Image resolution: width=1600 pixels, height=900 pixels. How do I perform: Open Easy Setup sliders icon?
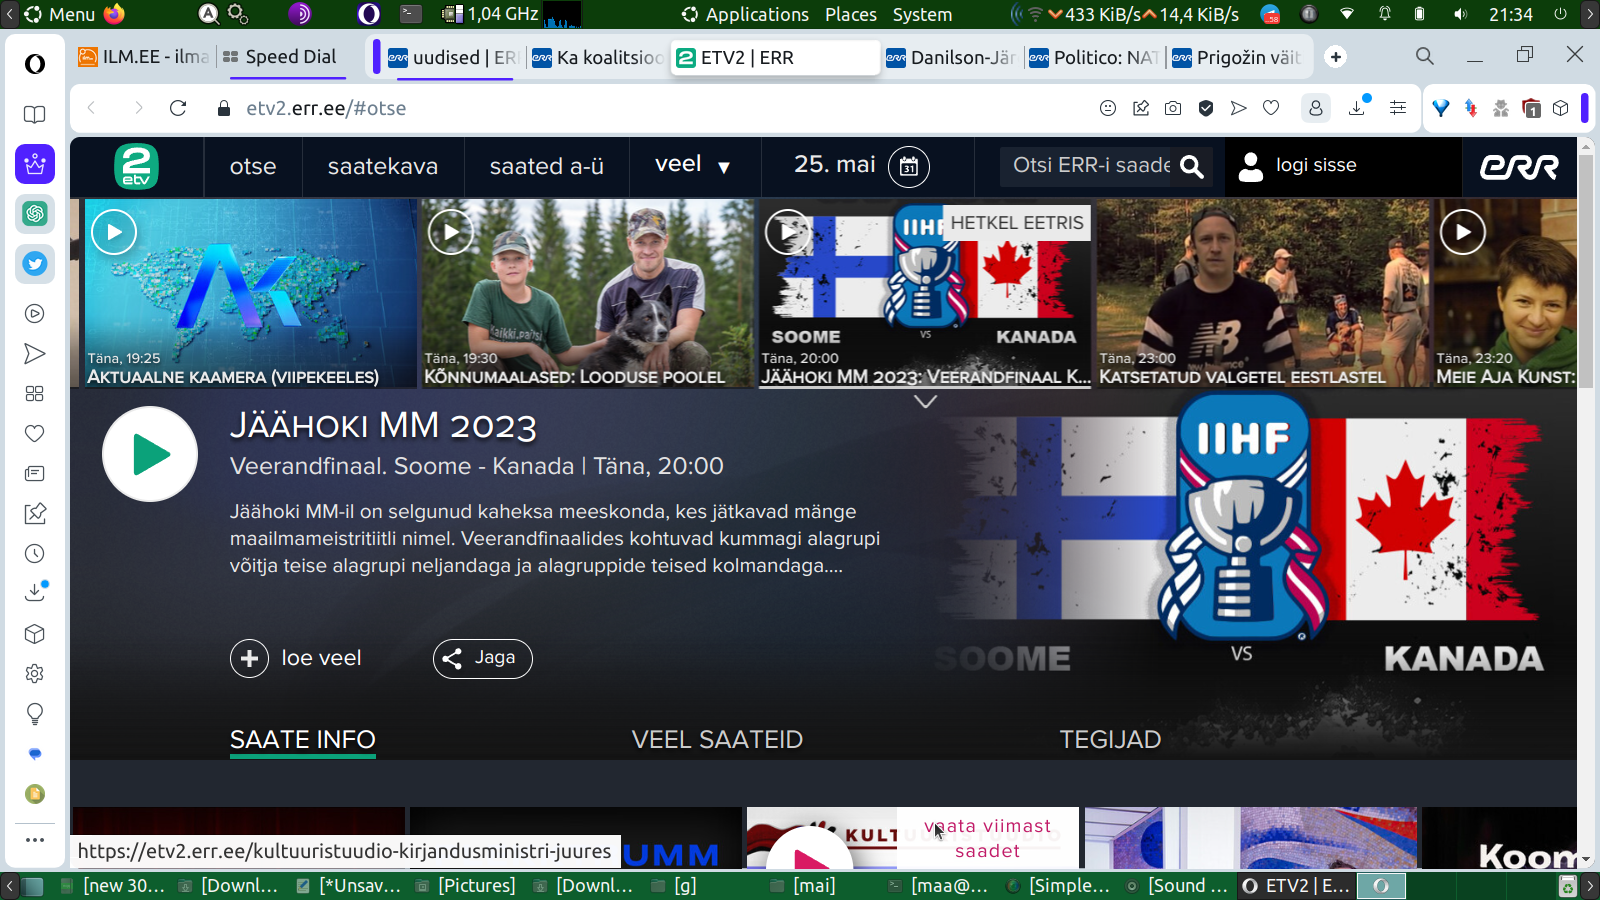click(1398, 108)
